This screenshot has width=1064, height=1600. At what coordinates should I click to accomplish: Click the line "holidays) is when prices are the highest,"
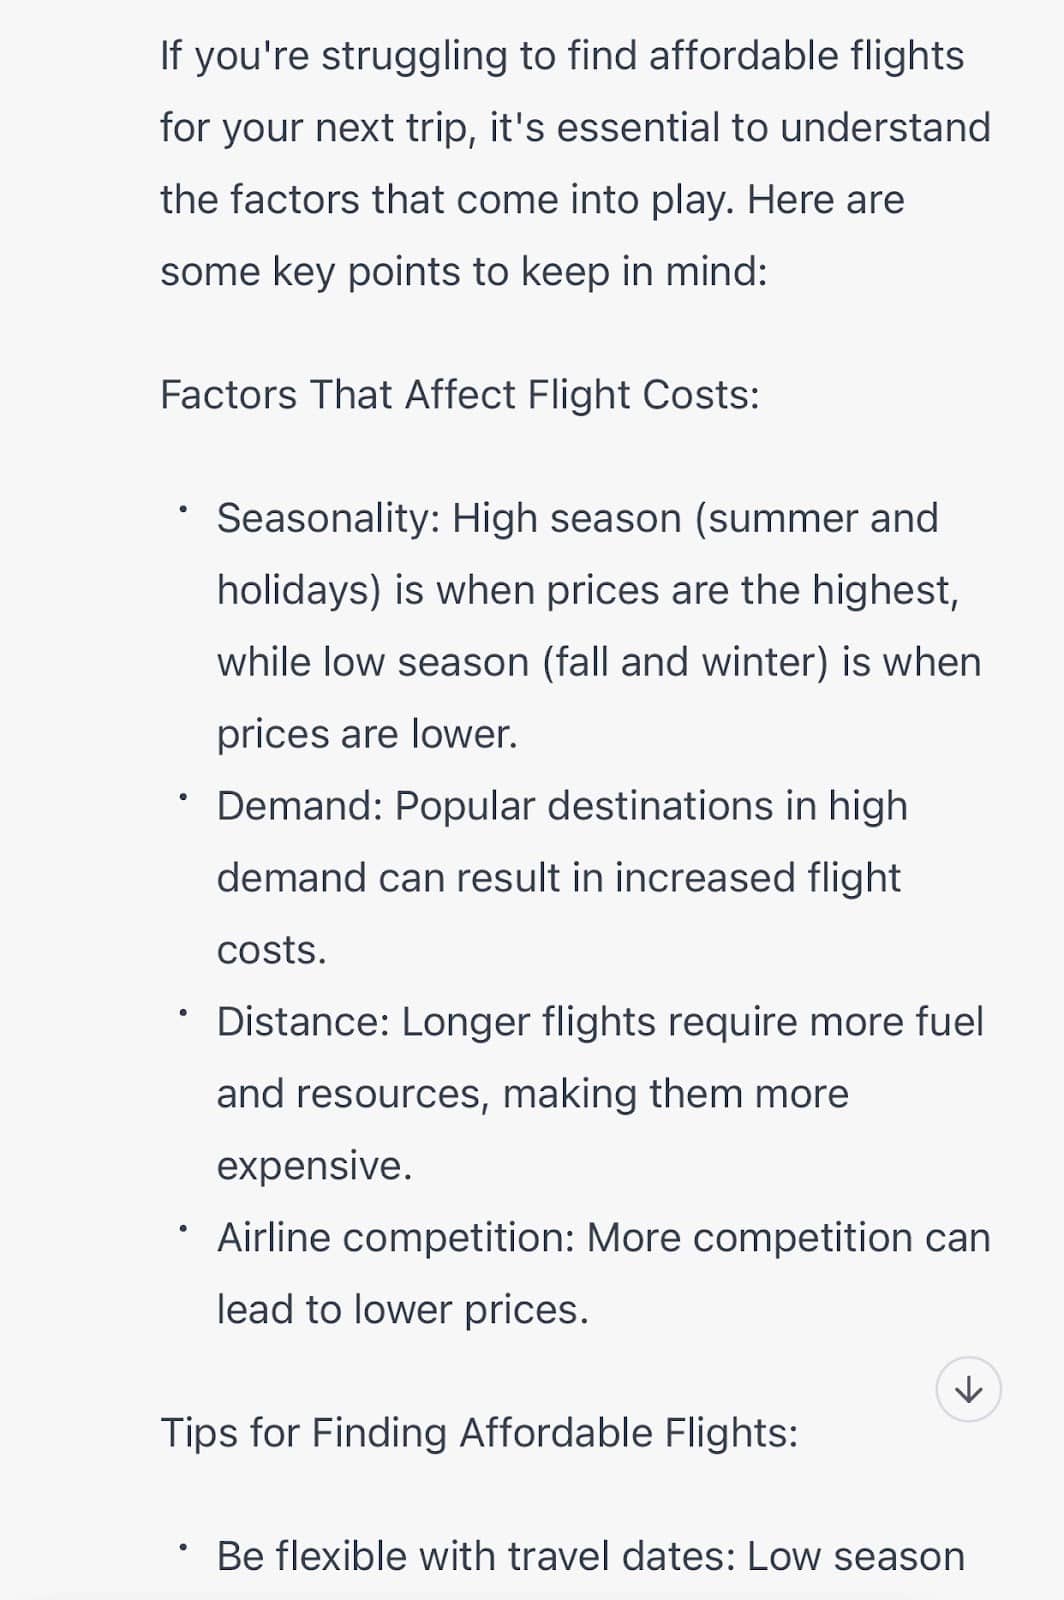(587, 590)
